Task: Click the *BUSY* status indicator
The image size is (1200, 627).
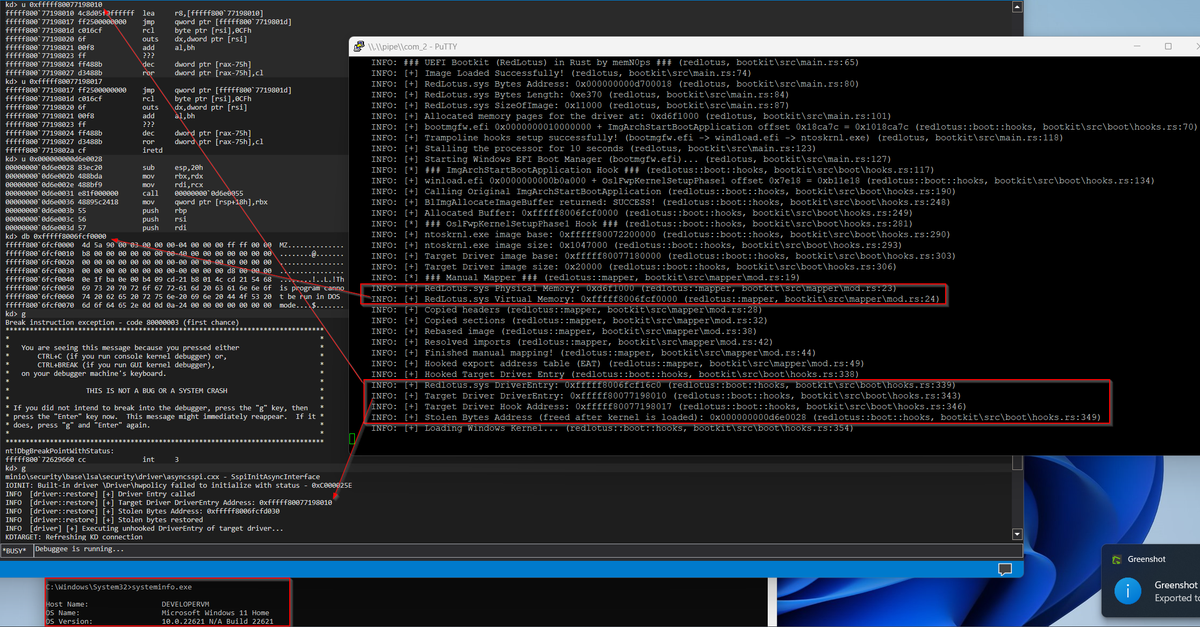Action: pyautogui.click(x=16, y=549)
